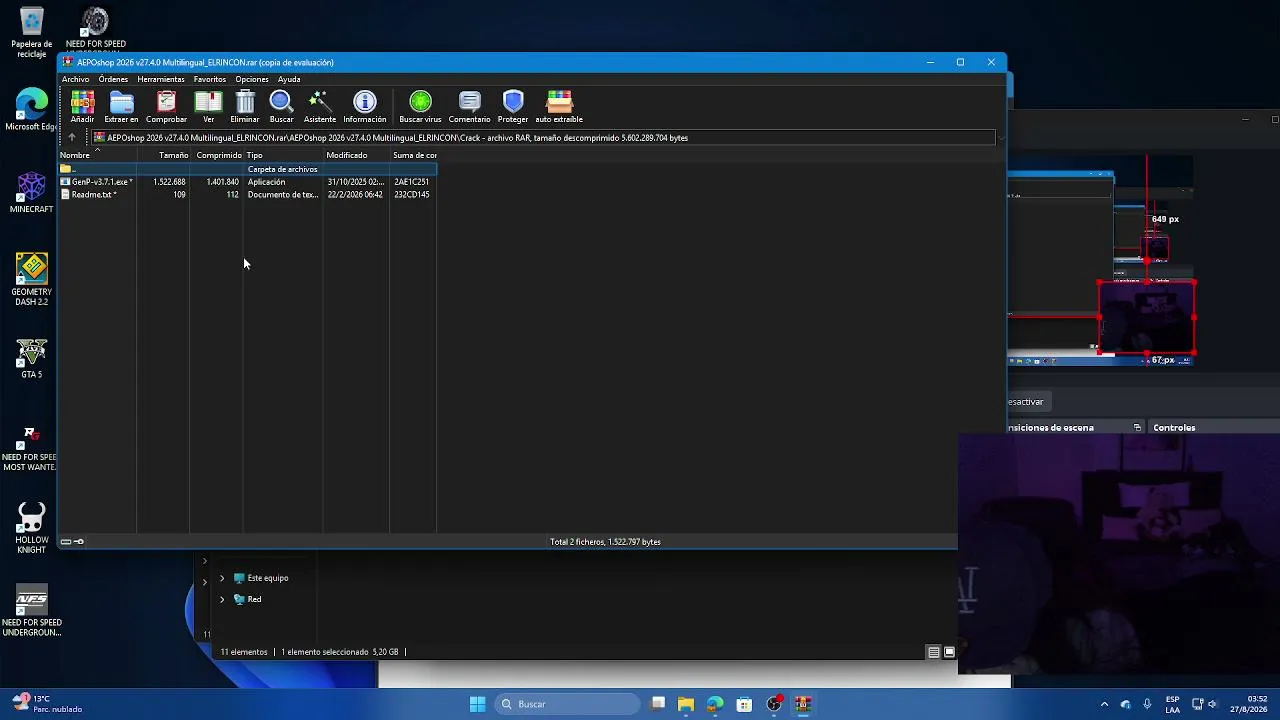Select the parent folder row
This screenshot has width=1280, height=720.
tap(247, 169)
